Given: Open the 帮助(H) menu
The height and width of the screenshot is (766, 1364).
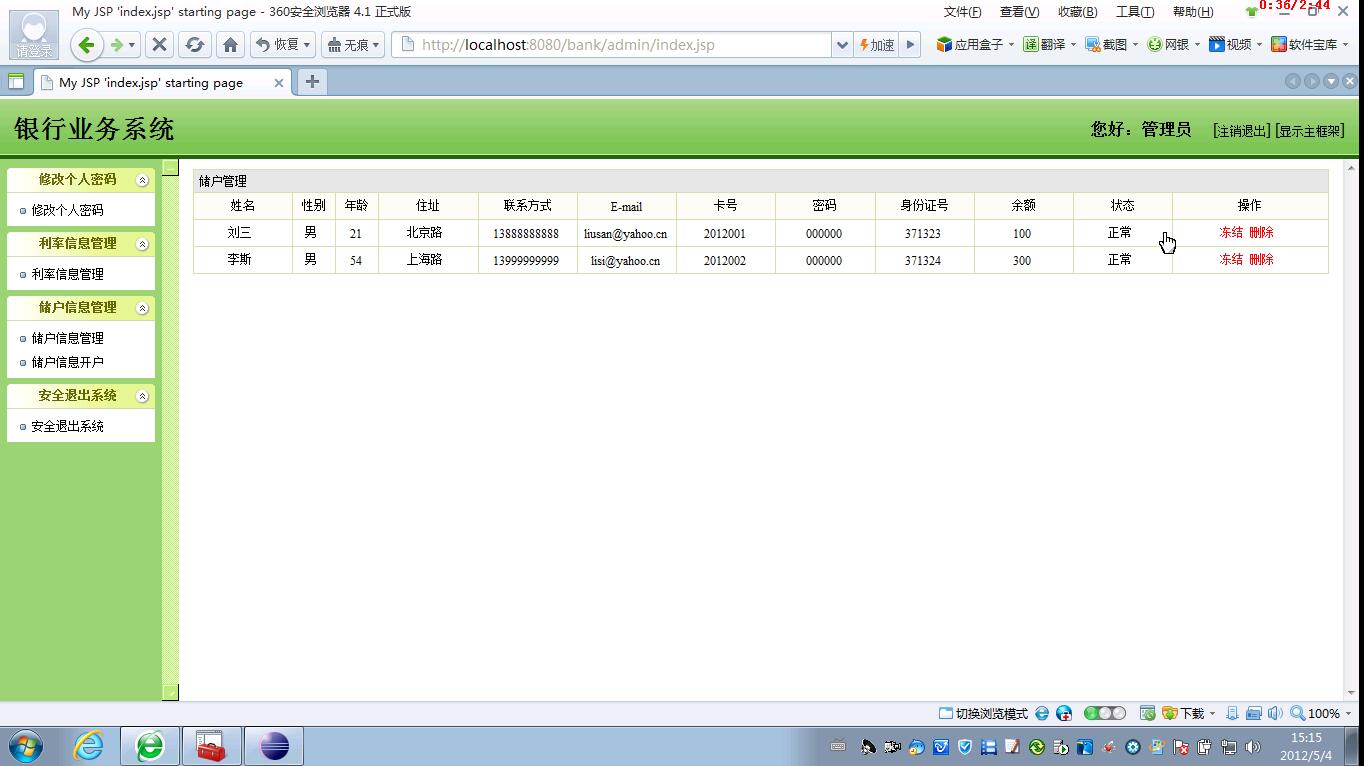Looking at the screenshot, I should (1192, 12).
